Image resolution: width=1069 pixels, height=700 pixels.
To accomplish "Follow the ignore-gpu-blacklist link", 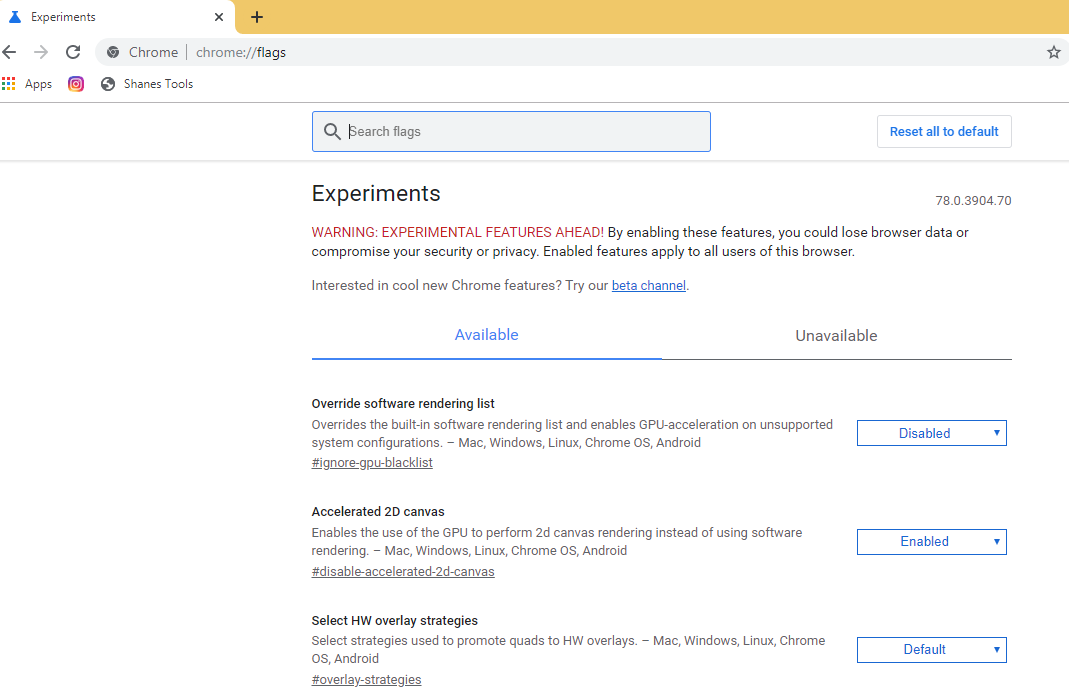I will click(x=372, y=462).
